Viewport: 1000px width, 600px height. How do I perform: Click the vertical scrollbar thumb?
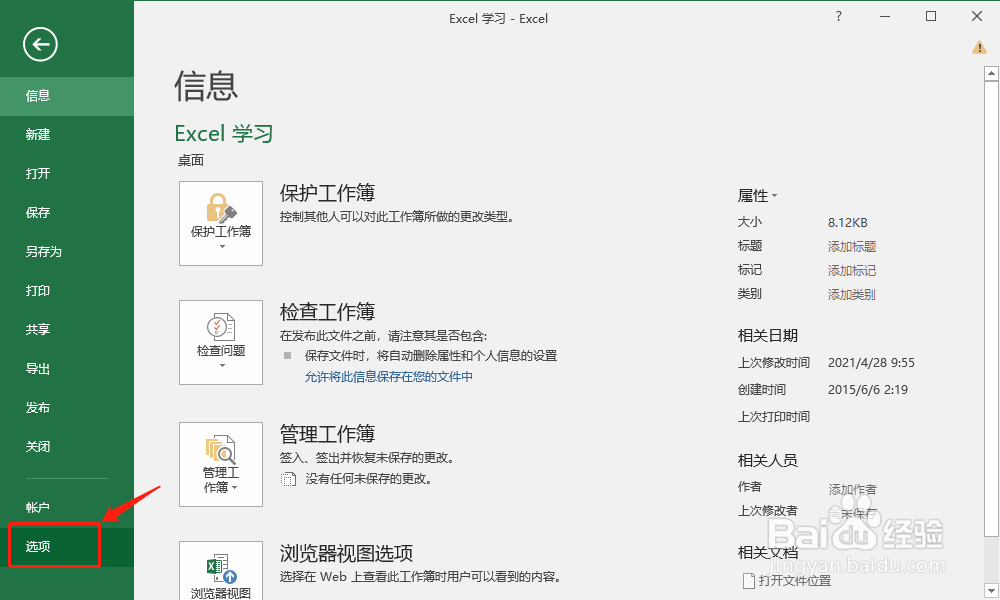point(991,309)
